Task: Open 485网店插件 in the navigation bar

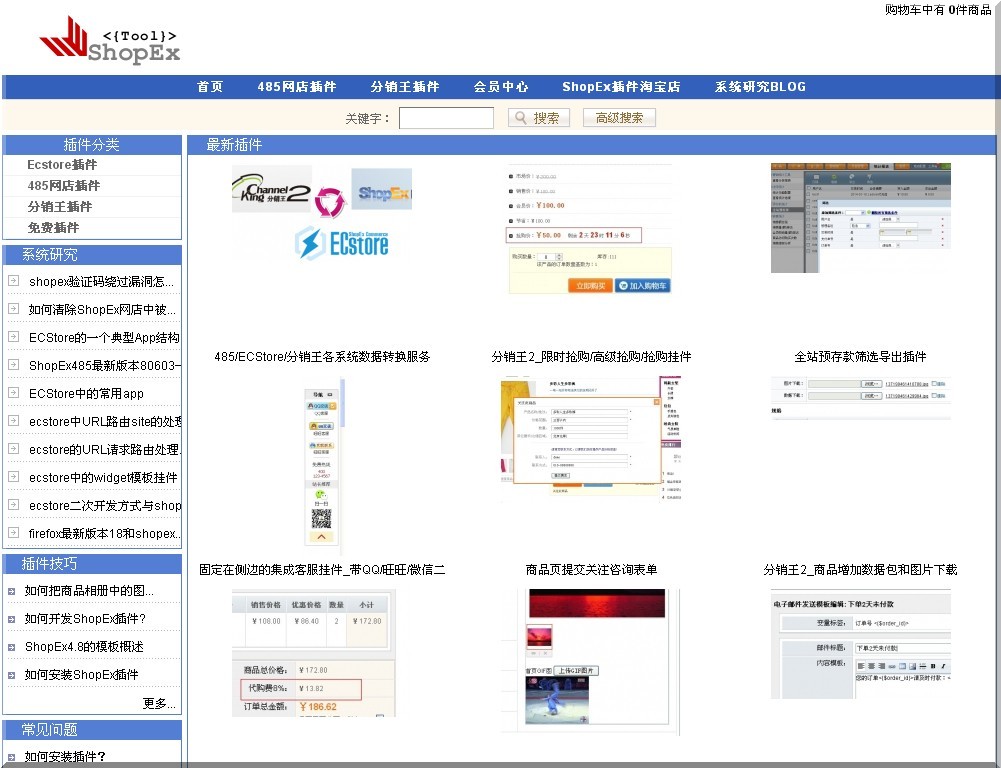Action: (x=297, y=87)
